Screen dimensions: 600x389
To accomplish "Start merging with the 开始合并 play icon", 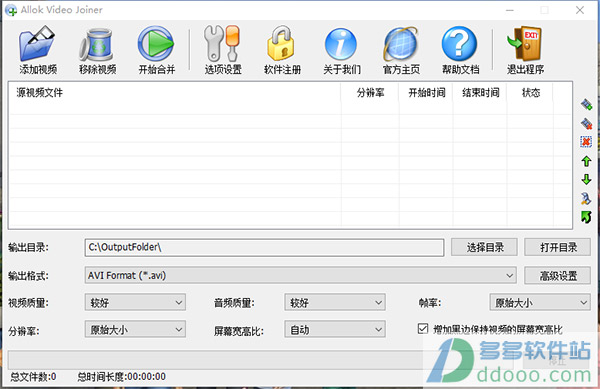I will (156, 44).
